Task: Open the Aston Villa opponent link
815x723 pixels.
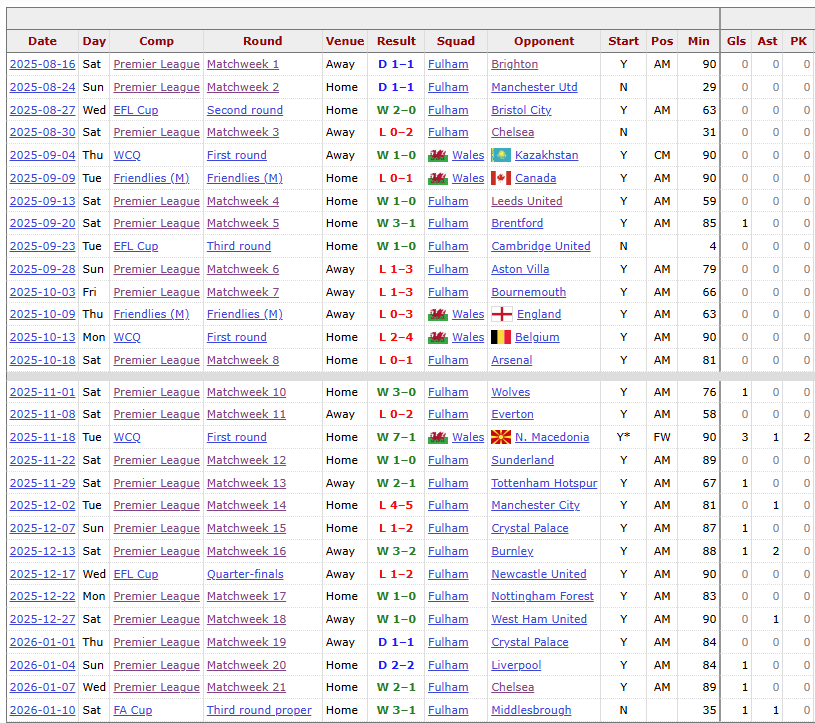Action: [x=520, y=269]
